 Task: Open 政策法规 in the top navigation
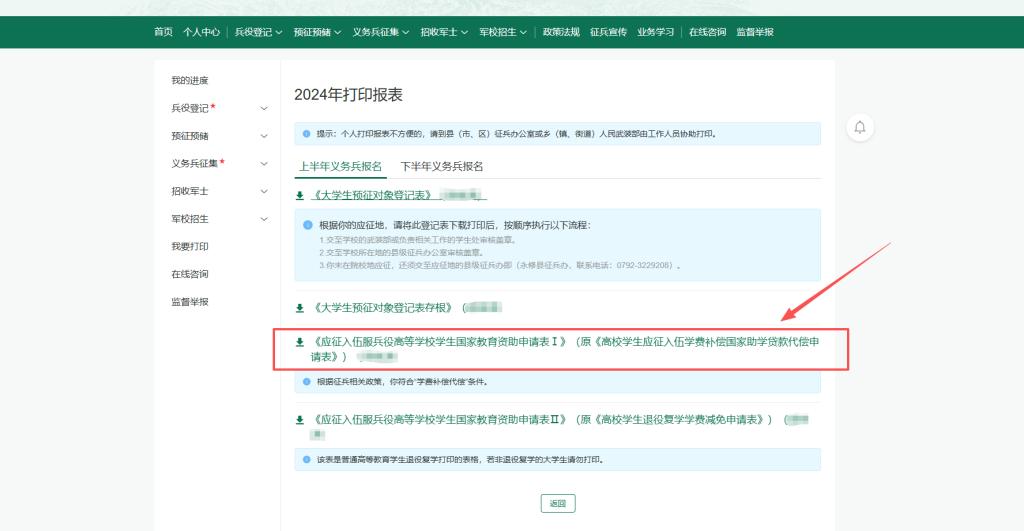561,32
